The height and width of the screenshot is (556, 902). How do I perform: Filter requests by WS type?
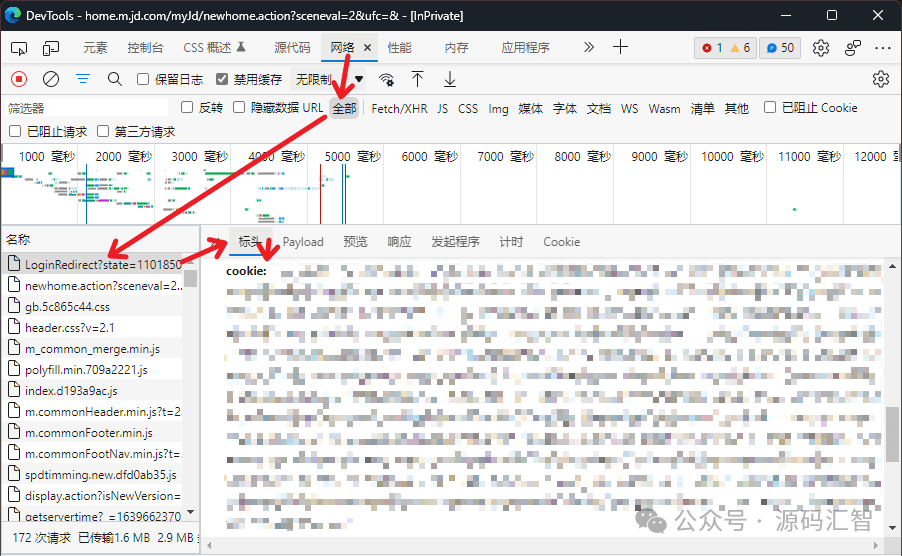(x=629, y=108)
